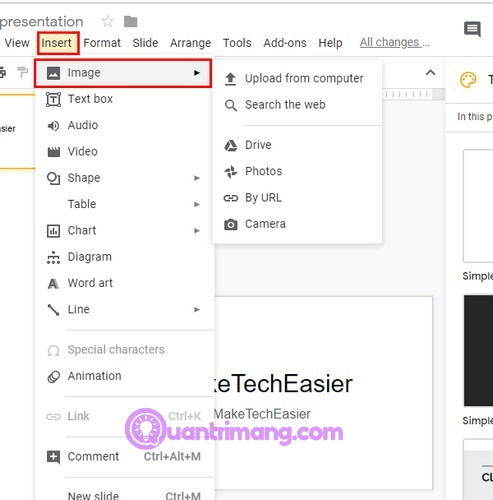Click the Image picture icon in Insert menu
The height and width of the screenshot is (500, 493).
coord(53,73)
